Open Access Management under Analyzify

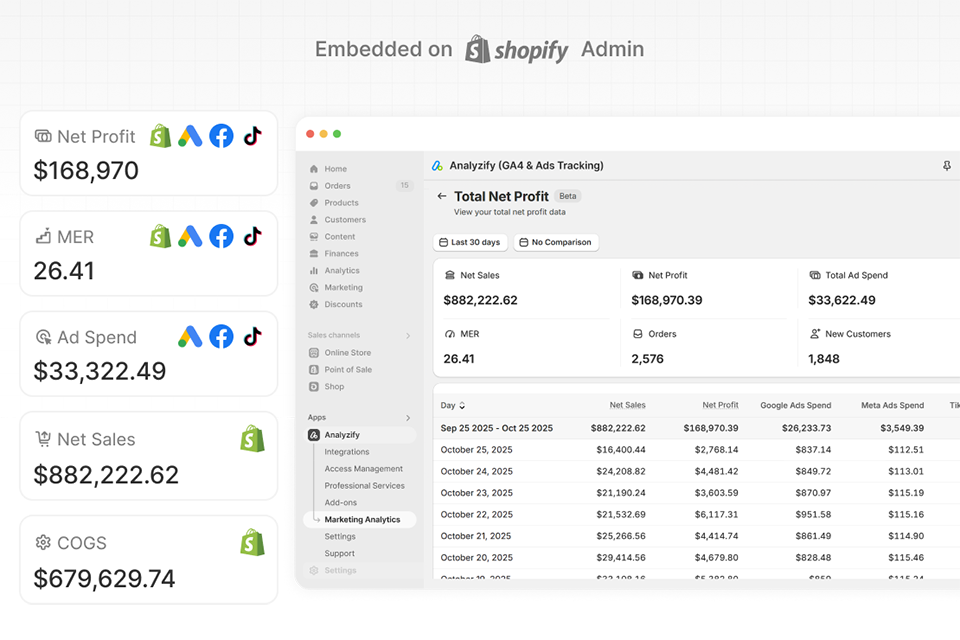click(x=364, y=469)
